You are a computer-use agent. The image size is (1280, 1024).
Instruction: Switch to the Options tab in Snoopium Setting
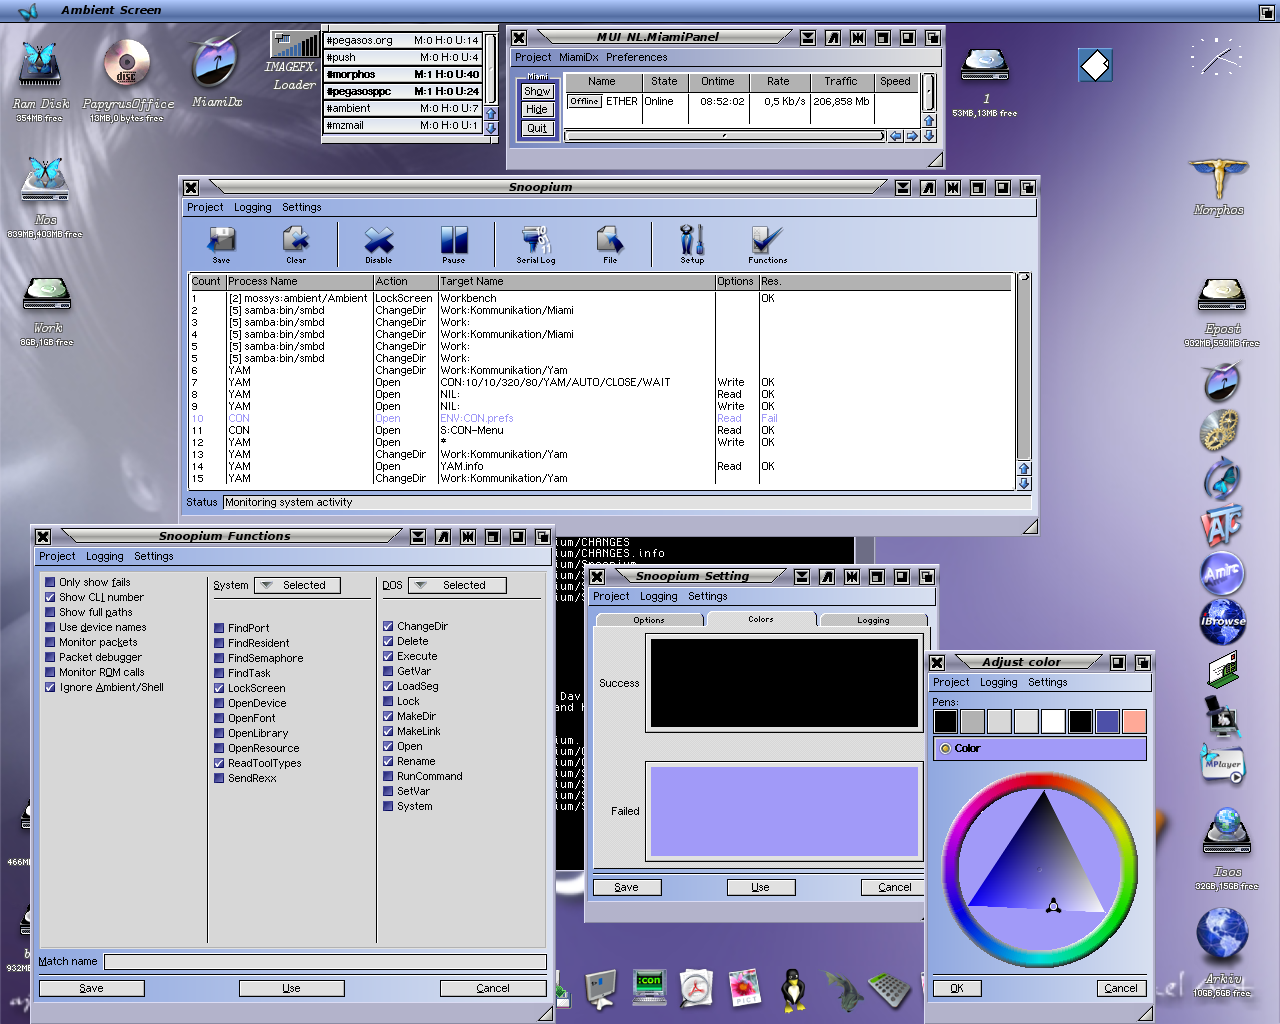[649, 620]
